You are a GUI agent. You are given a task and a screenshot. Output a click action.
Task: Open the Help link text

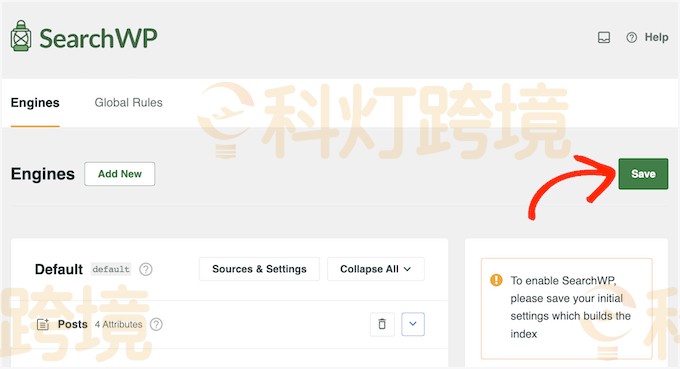pyautogui.click(x=656, y=37)
